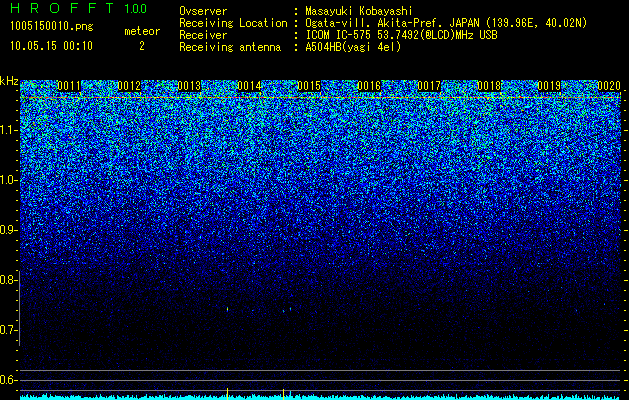The image size is (629, 400).
Task: Click the first yellow meteor tick on bottom strip
Action: tap(227, 393)
